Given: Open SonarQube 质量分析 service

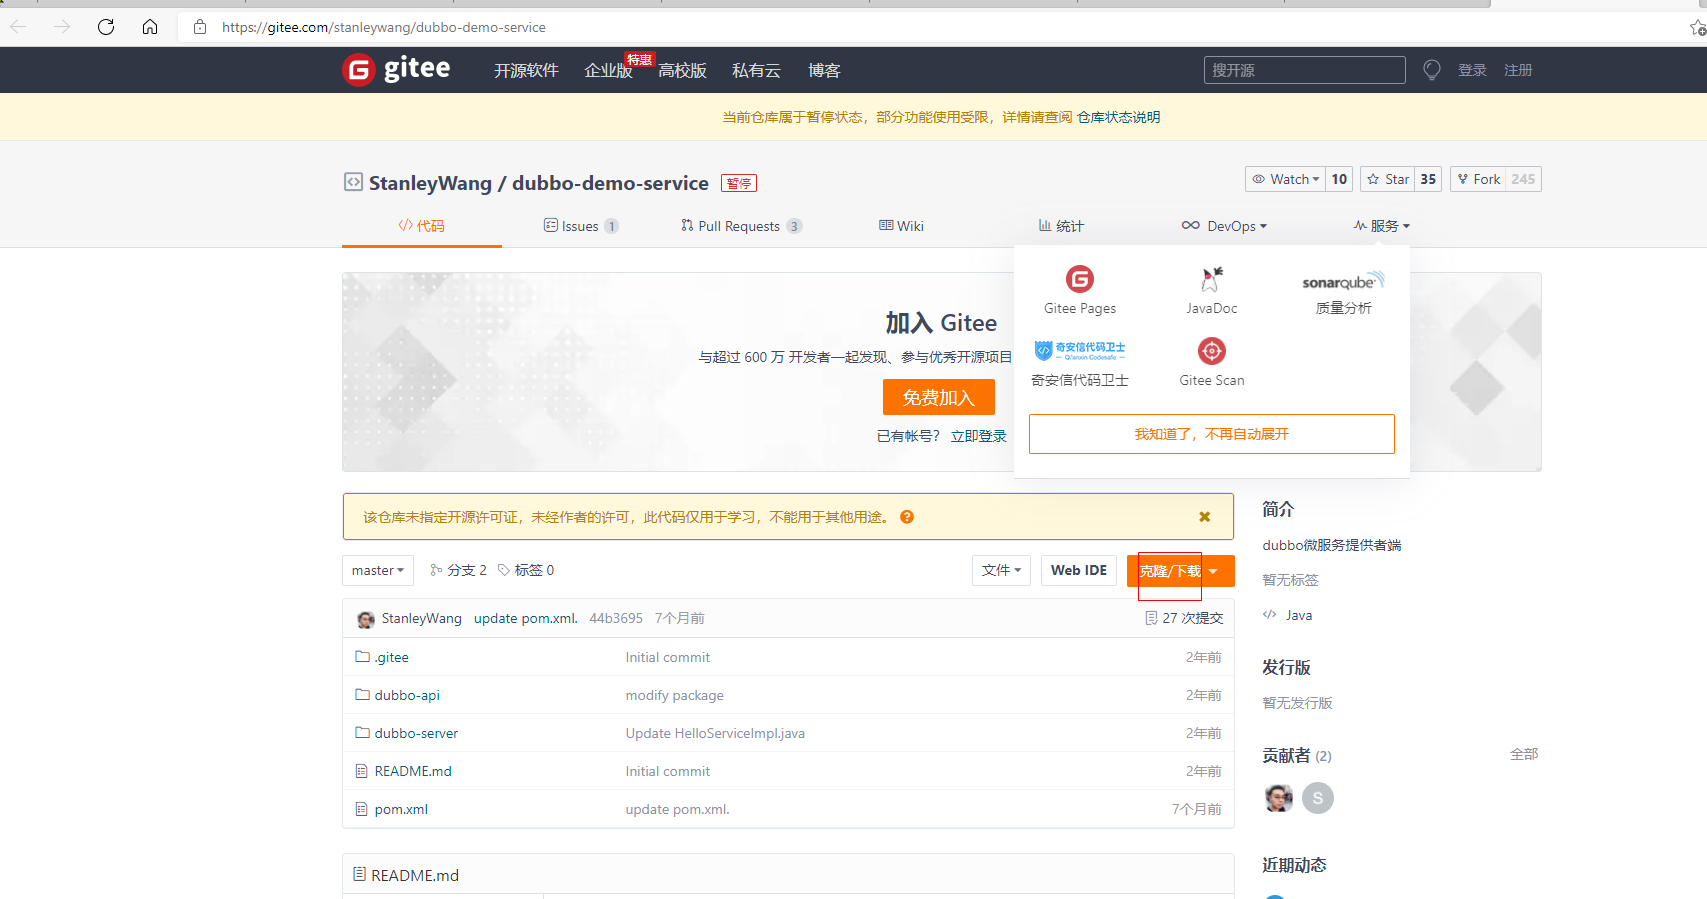Looking at the screenshot, I should point(1344,291).
